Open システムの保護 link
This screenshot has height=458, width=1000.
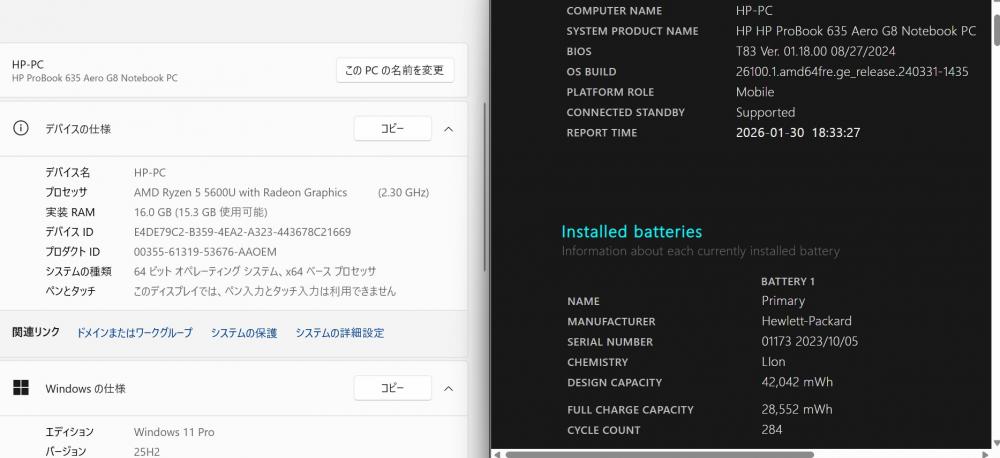[244, 332]
